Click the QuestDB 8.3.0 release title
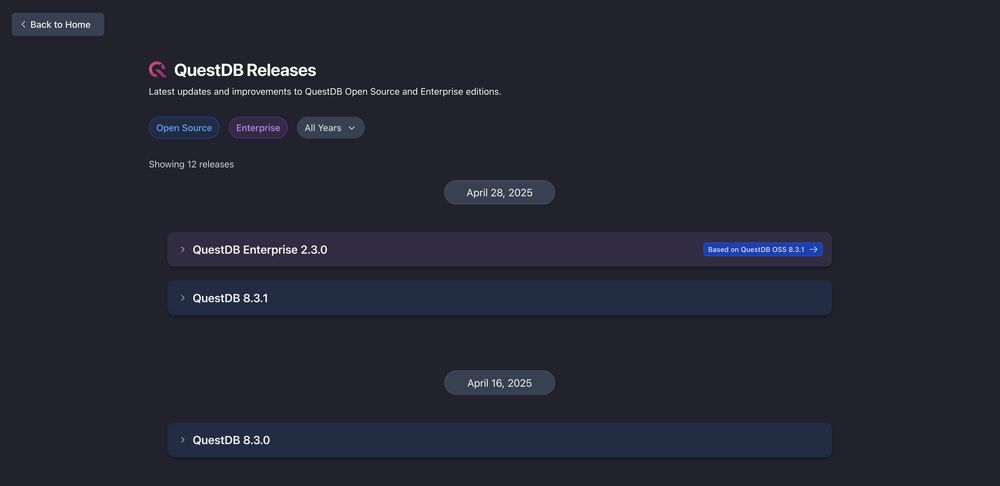 coord(231,439)
